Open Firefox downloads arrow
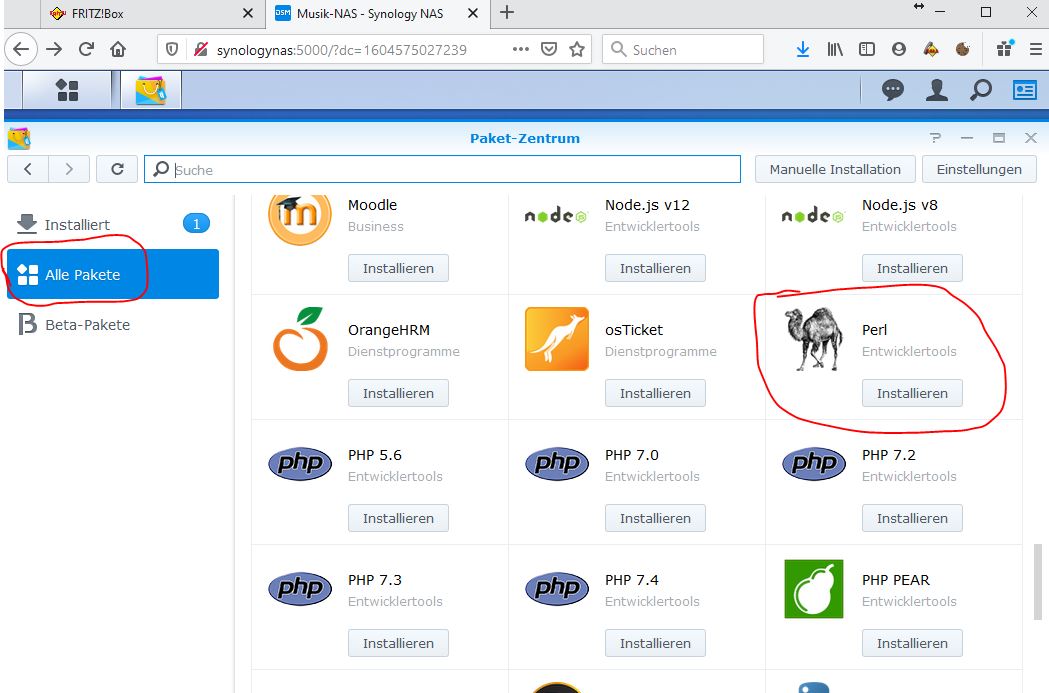The image size is (1049, 693). tap(803, 50)
